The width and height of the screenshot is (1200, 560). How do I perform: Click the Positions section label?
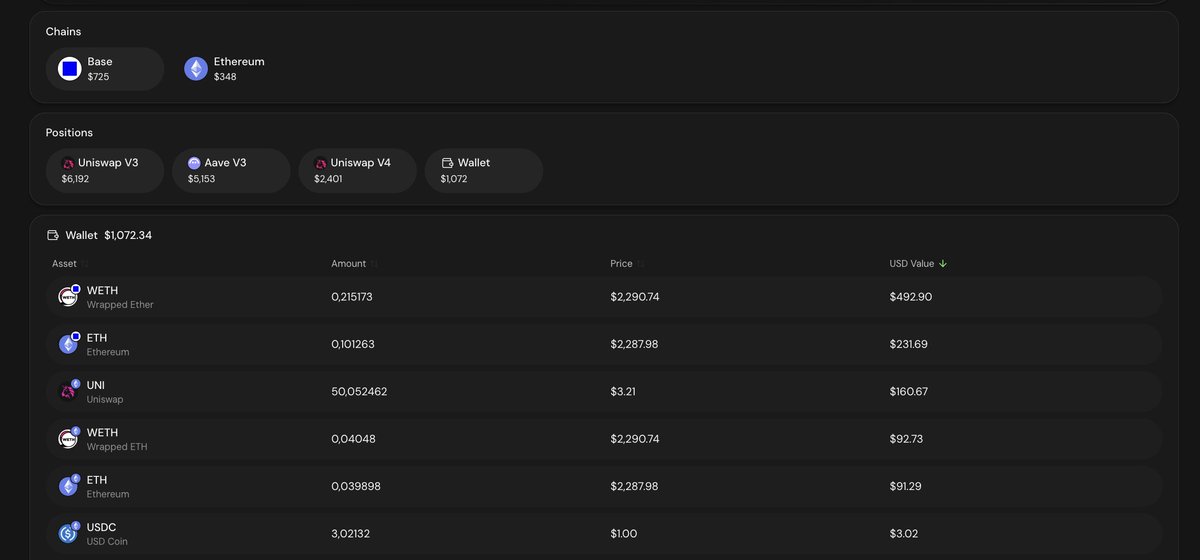pyautogui.click(x=69, y=133)
